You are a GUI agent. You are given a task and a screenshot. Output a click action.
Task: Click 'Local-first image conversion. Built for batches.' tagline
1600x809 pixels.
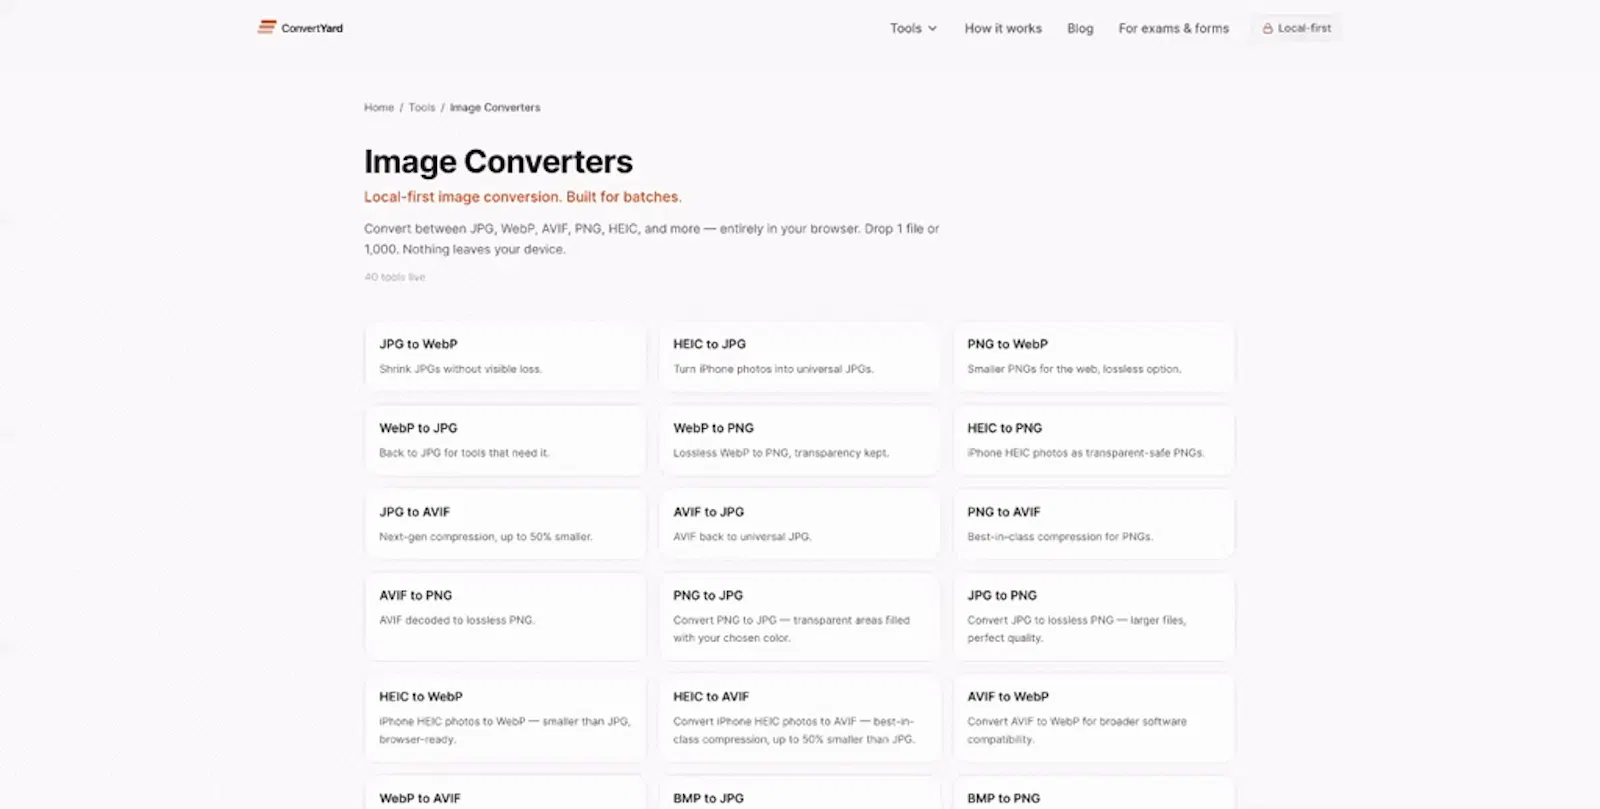point(523,197)
